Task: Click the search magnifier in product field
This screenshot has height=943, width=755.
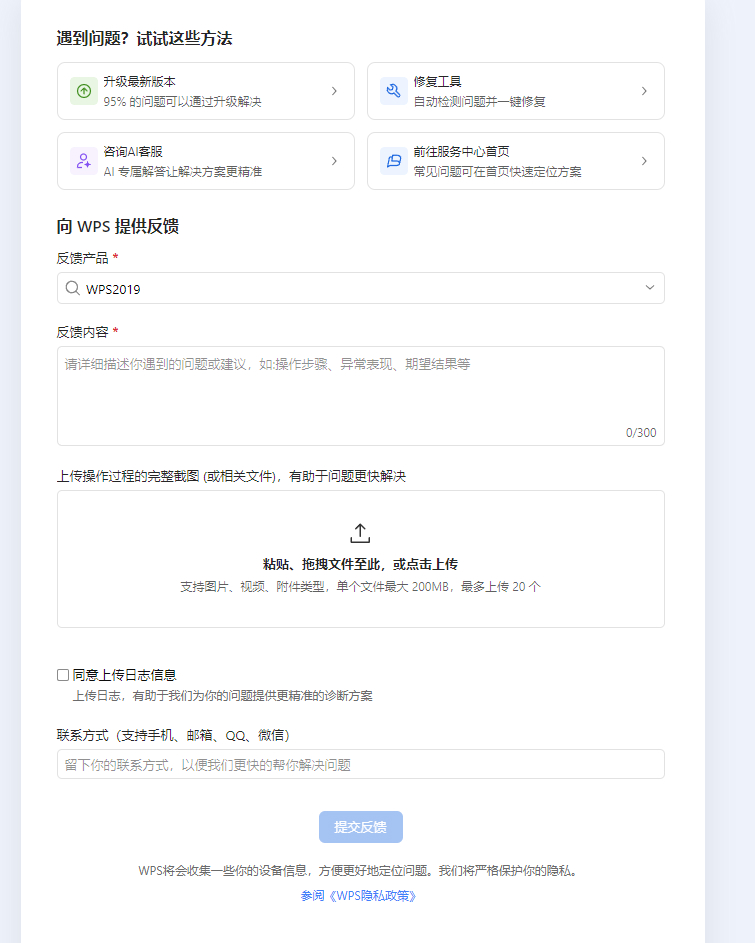Action: [x=73, y=288]
